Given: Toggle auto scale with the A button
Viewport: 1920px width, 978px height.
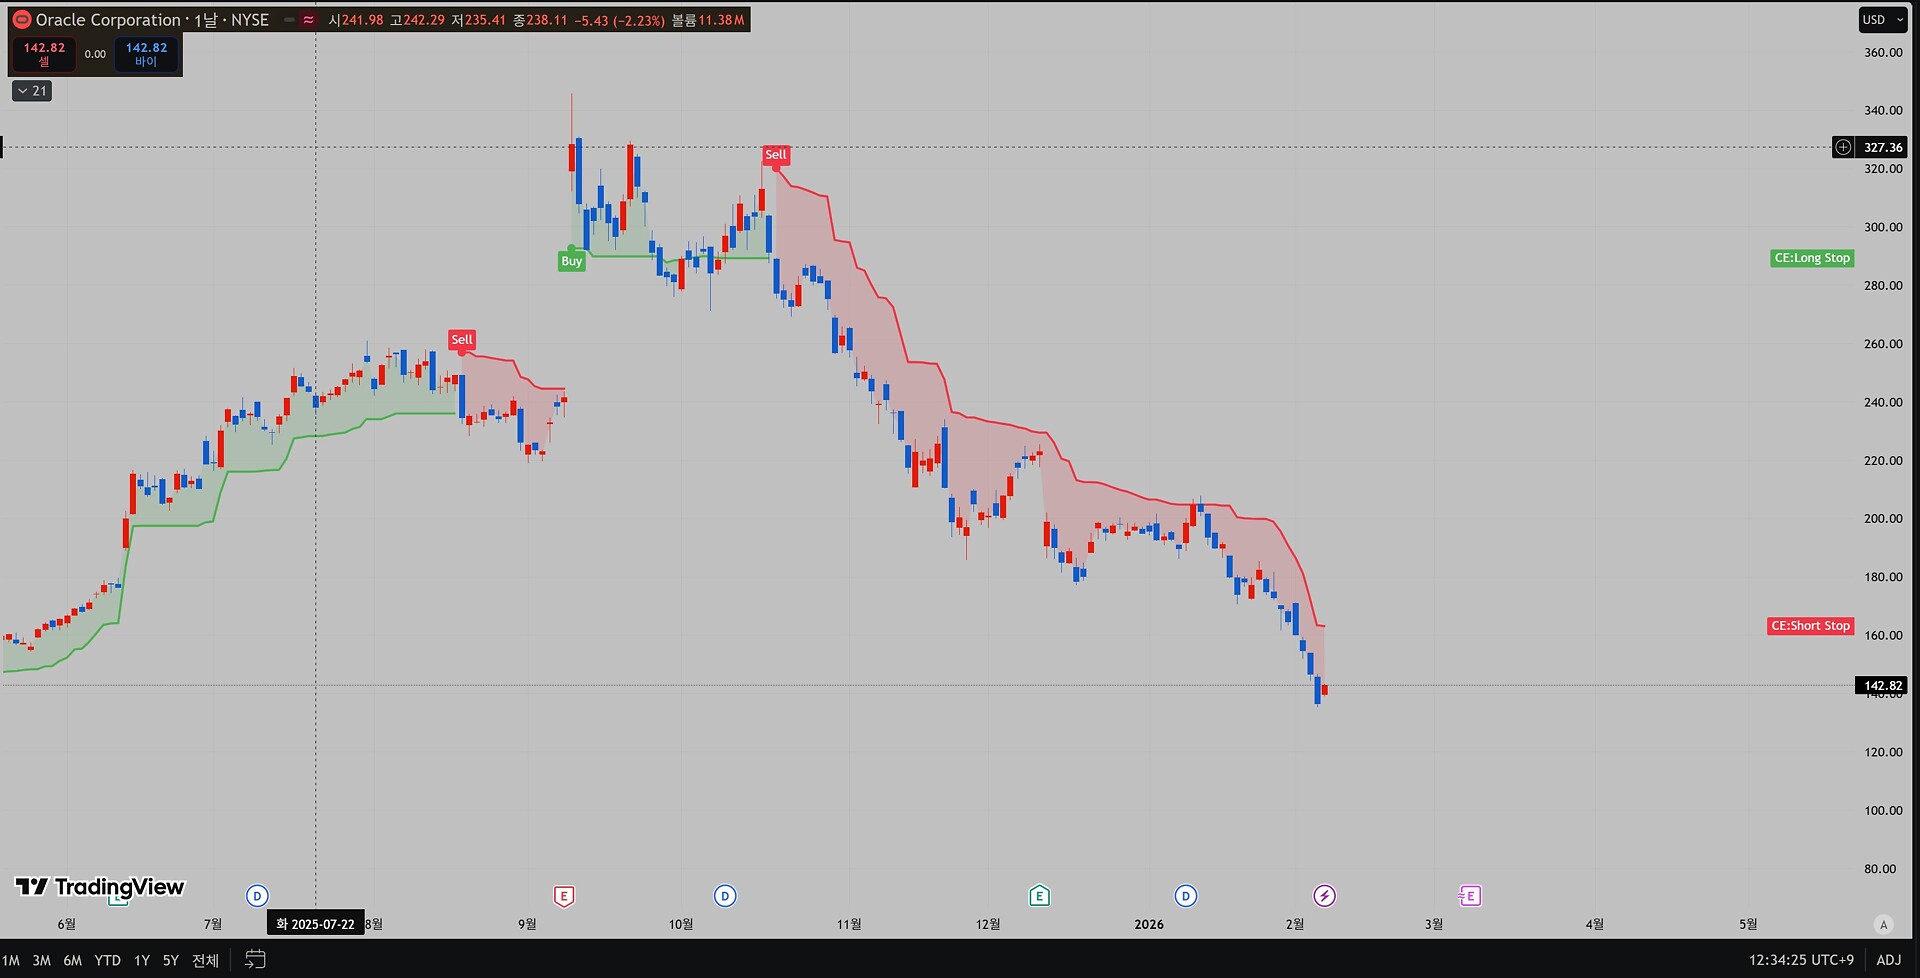Looking at the screenshot, I should (x=1884, y=925).
